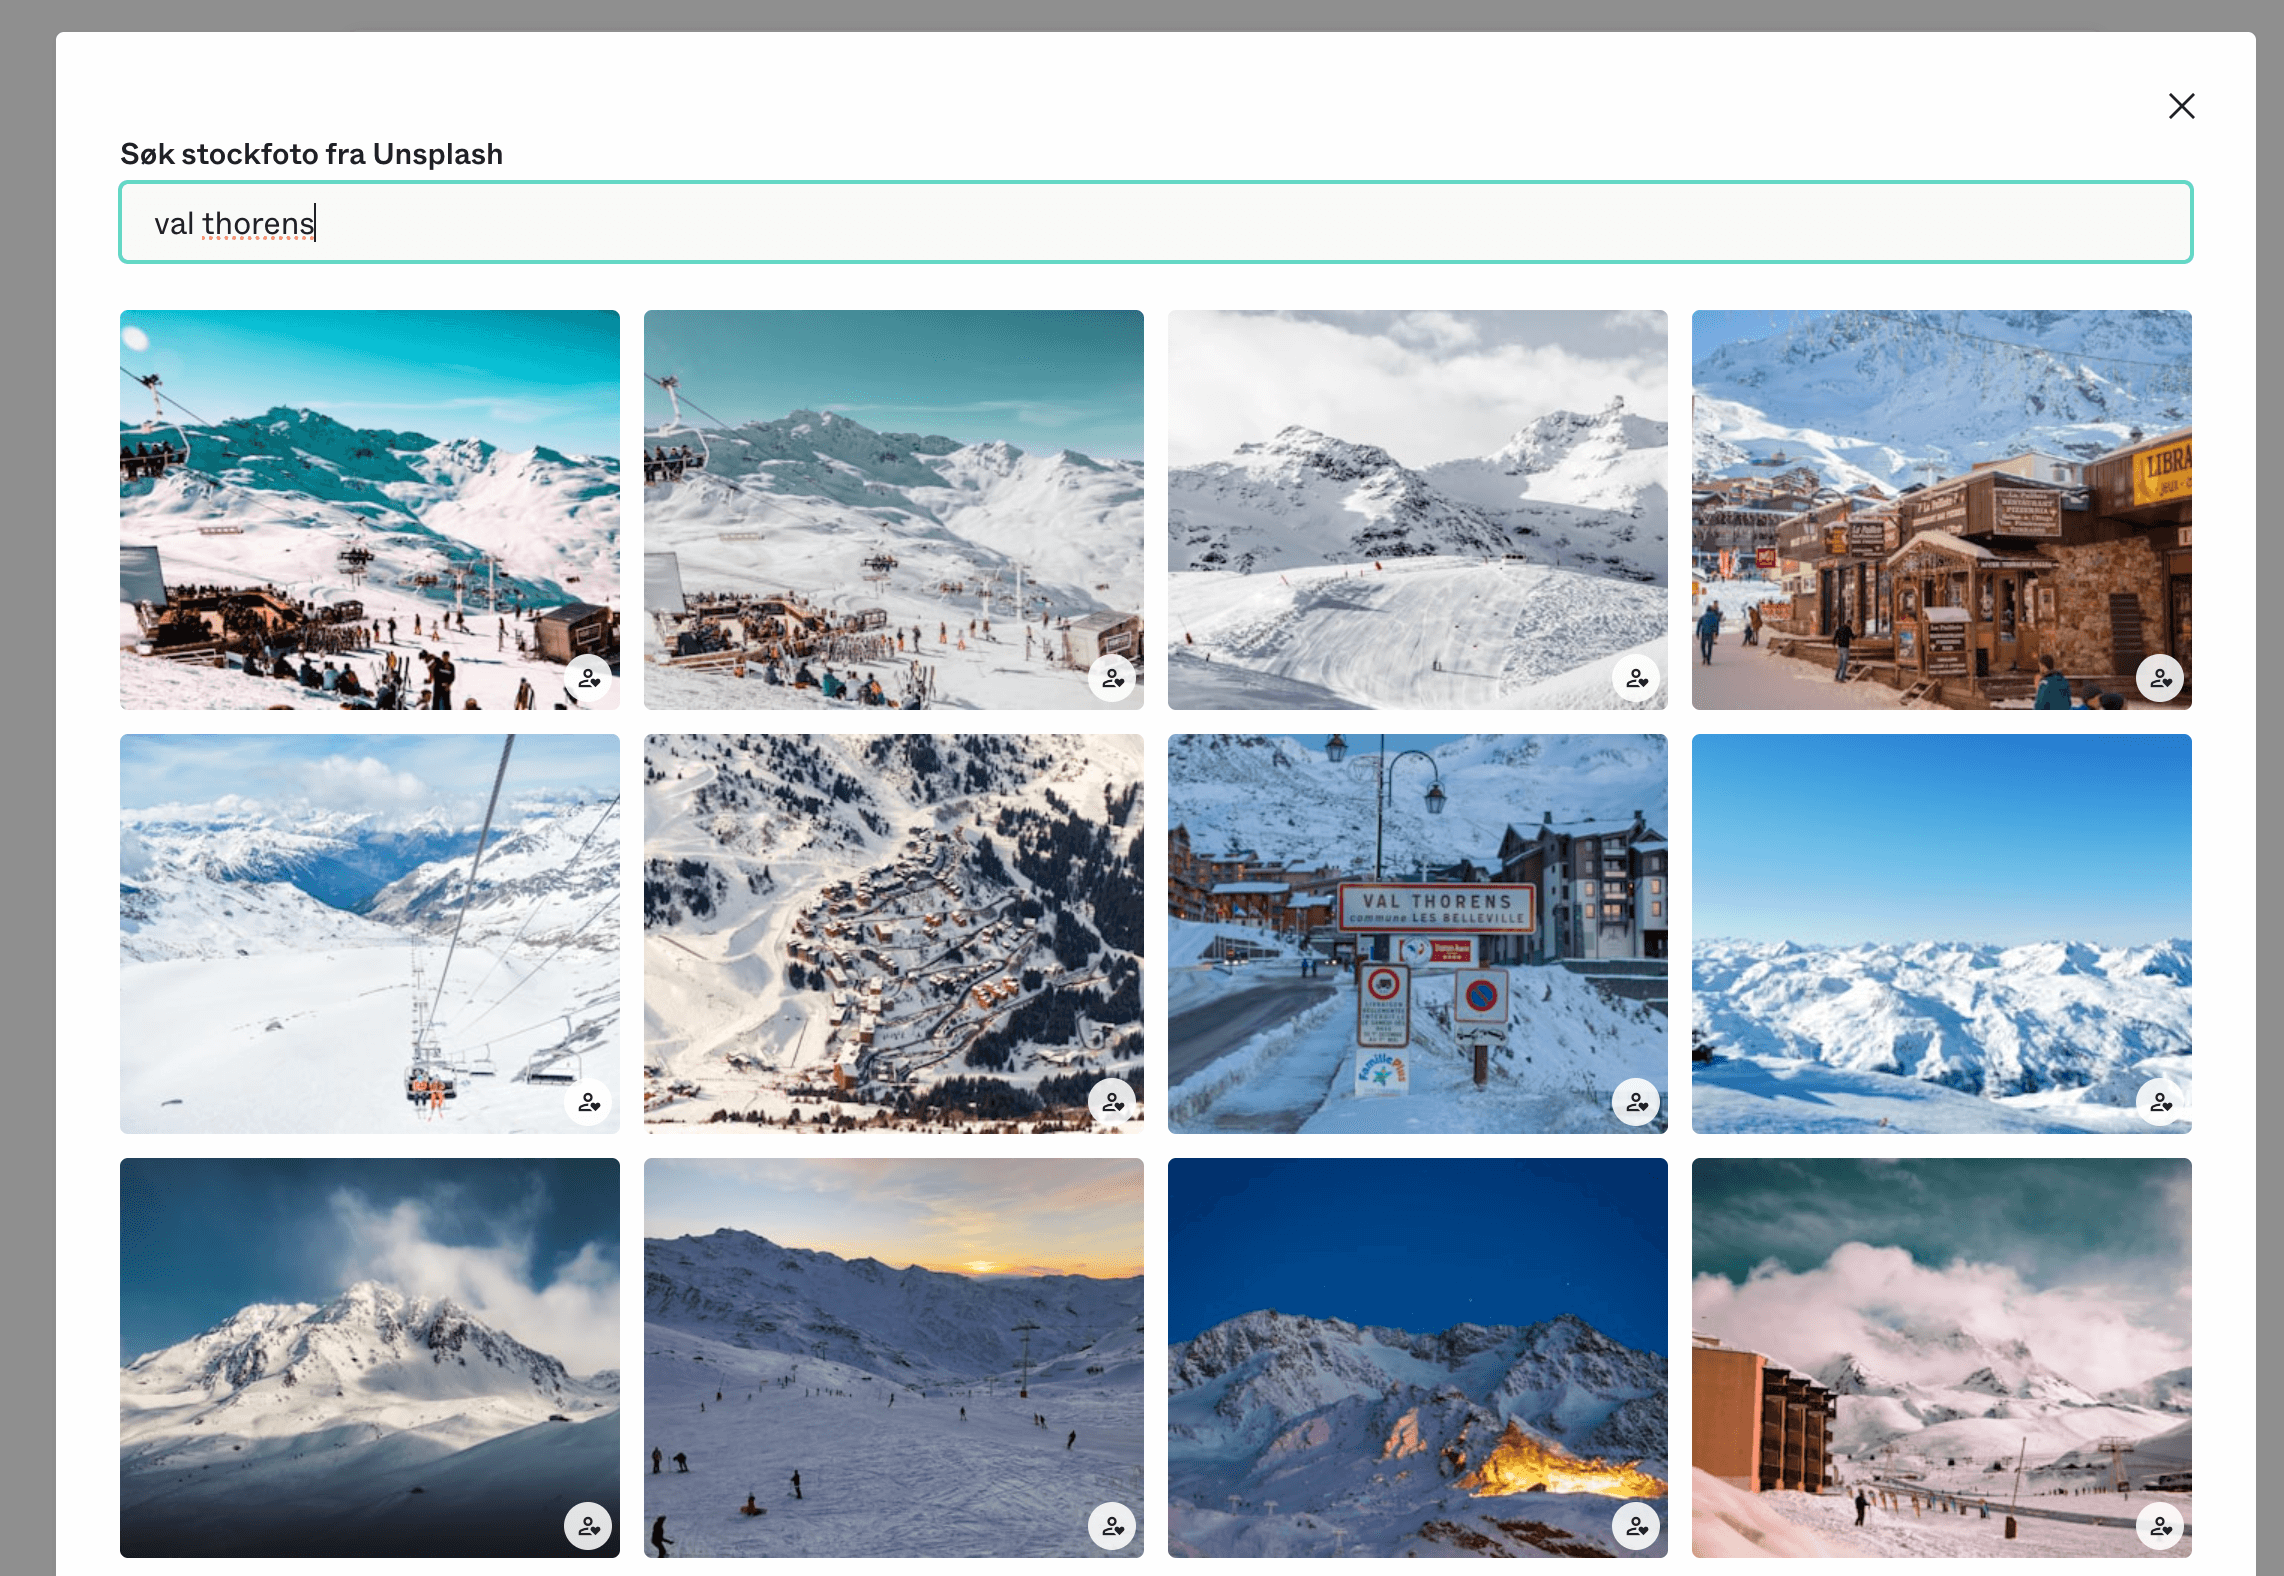Open photographer info on the night mountain photo
The image size is (2284, 1576).
(1637, 1527)
